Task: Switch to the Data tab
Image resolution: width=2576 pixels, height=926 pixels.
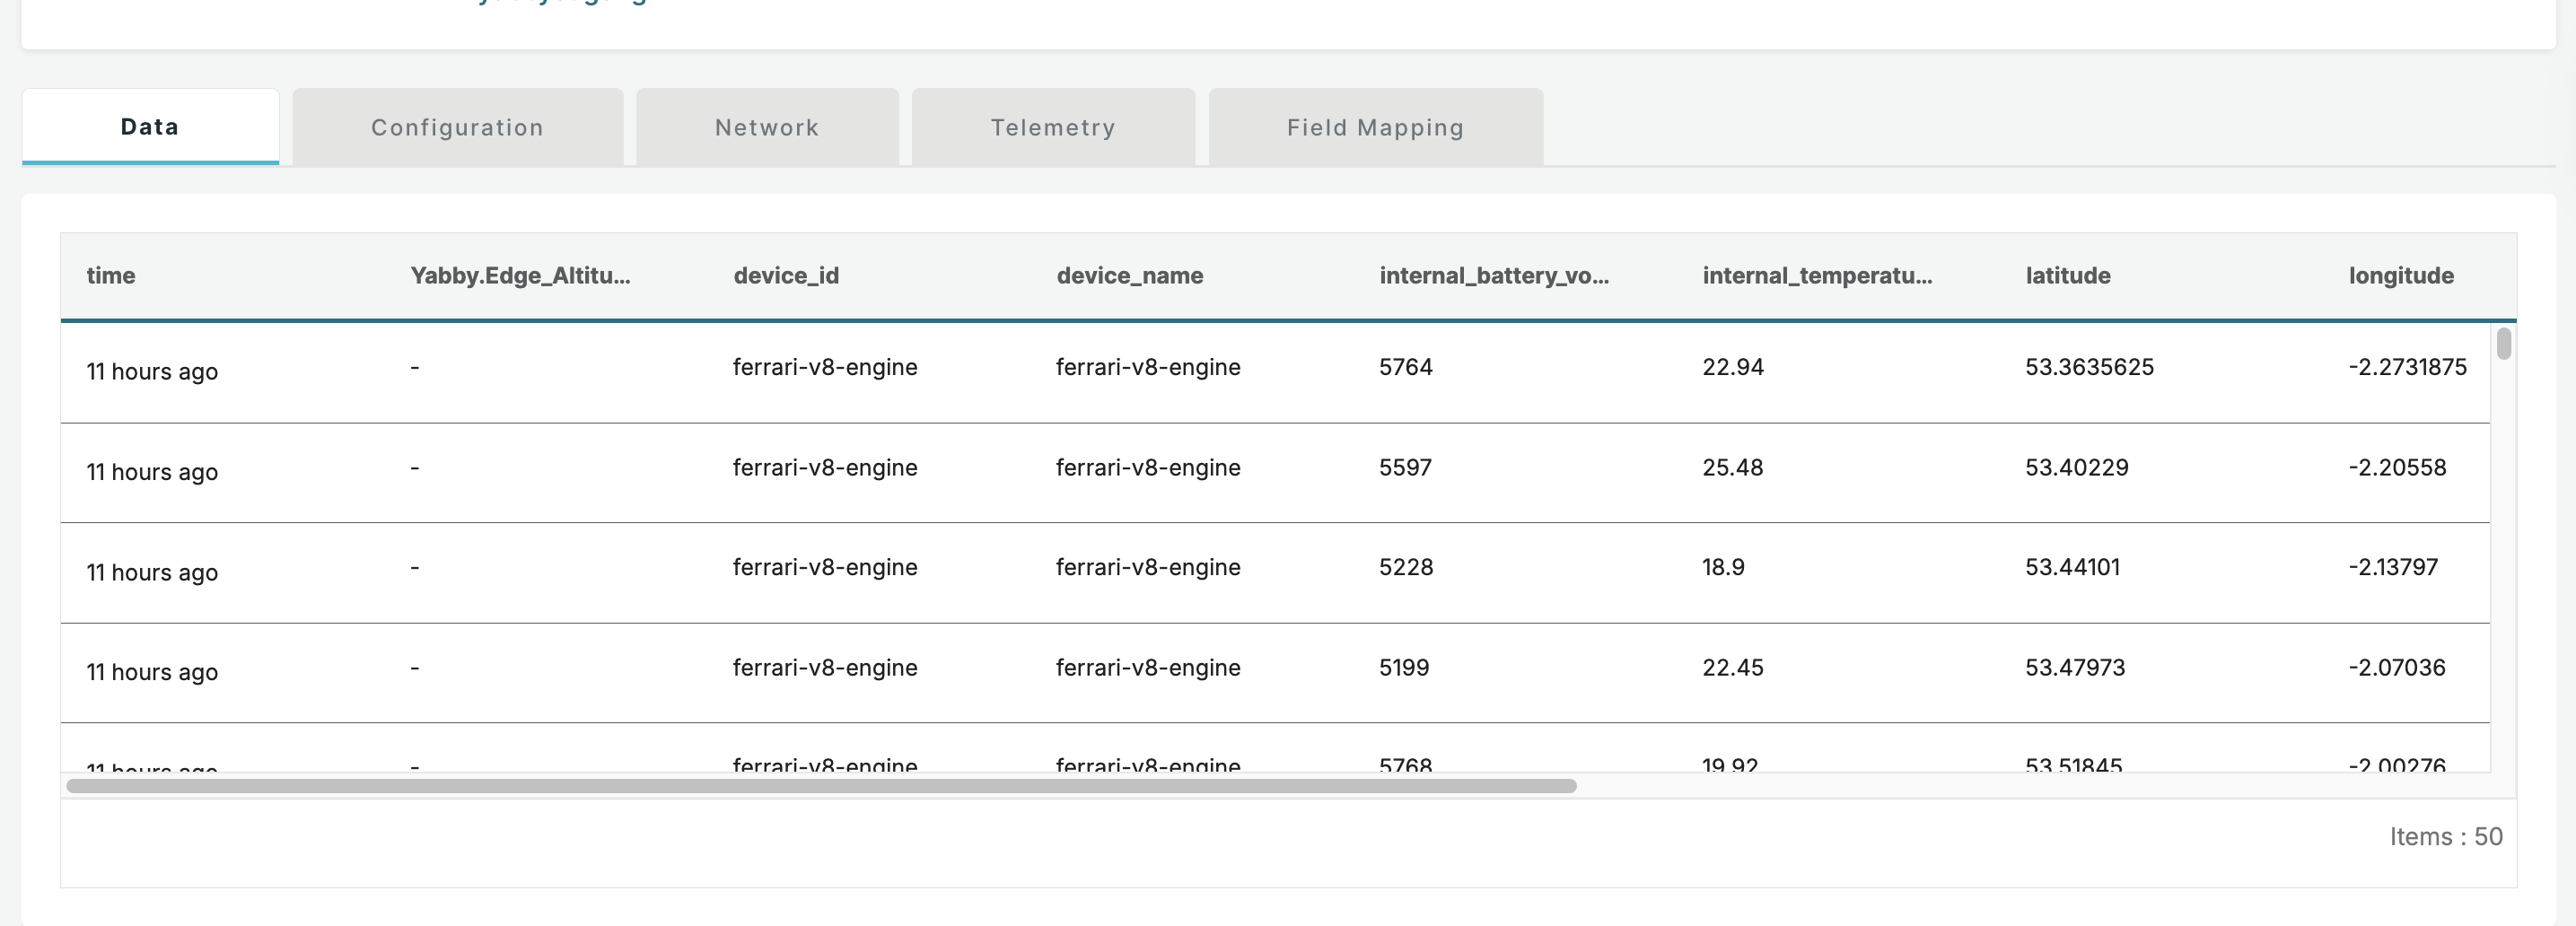Action: 150,127
